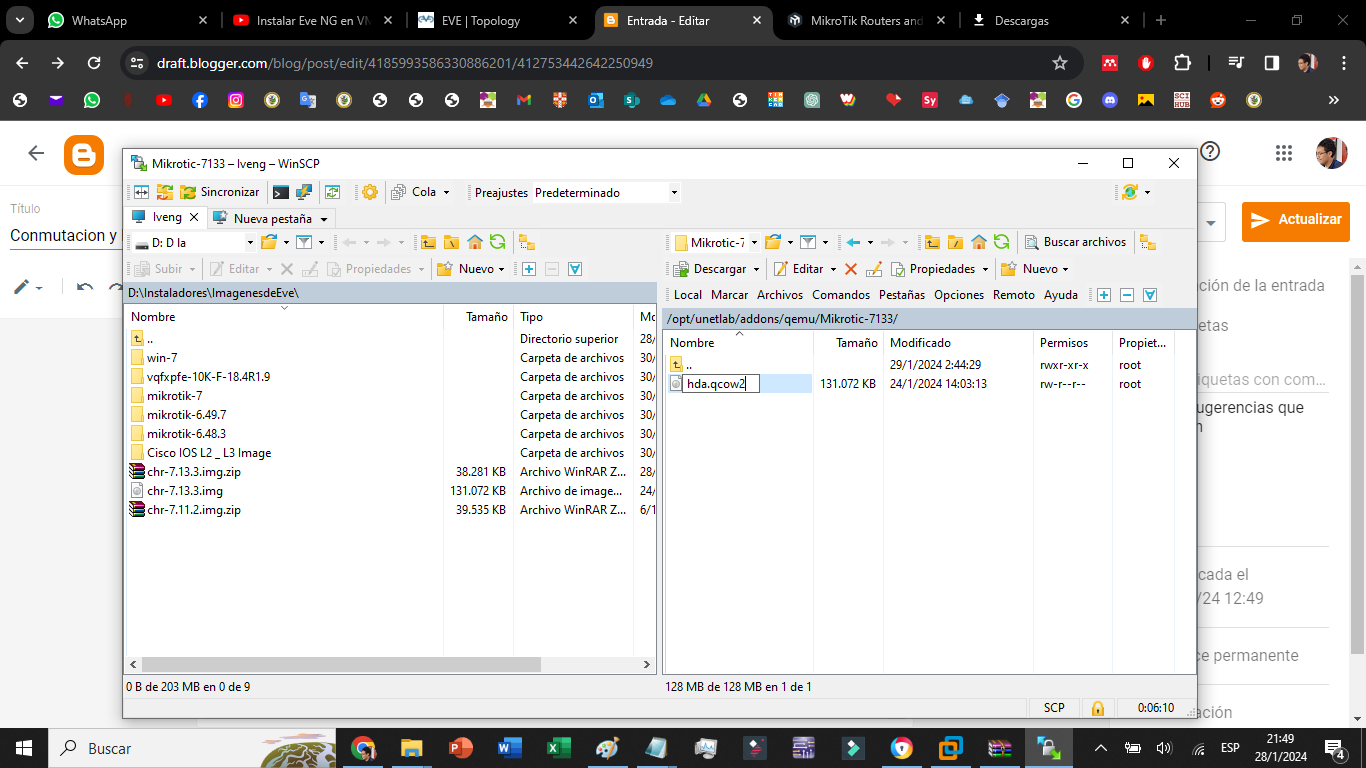The image size is (1366, 768).
Task: Open the Remoto menu
Action: coord(1014,295)
